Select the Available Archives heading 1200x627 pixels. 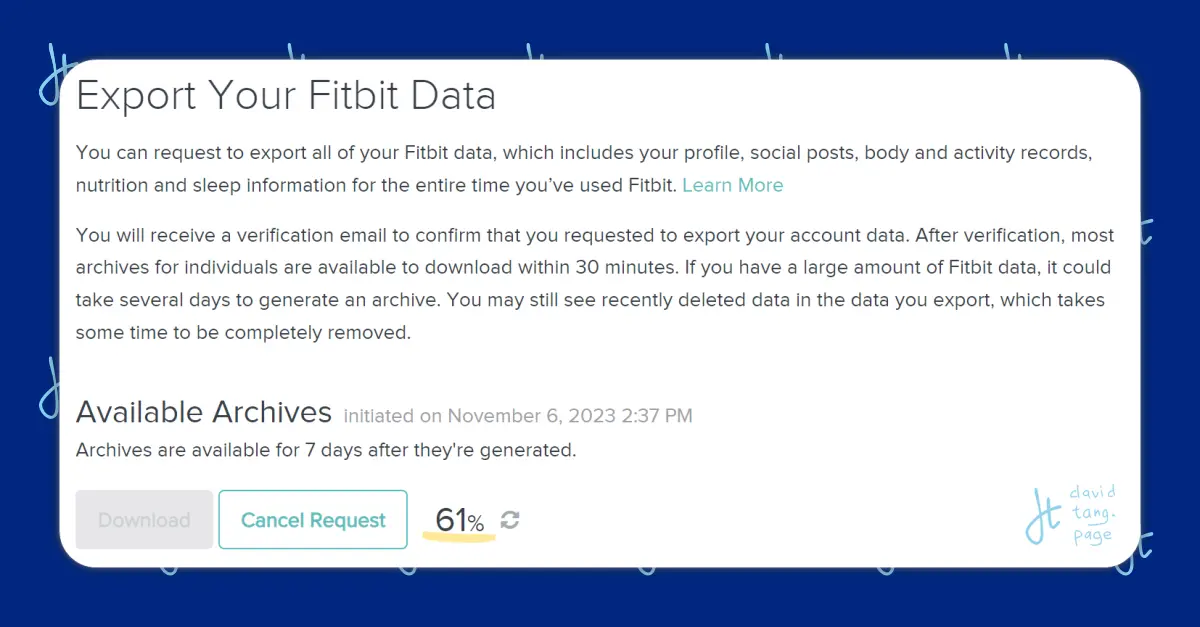(204, 411)
